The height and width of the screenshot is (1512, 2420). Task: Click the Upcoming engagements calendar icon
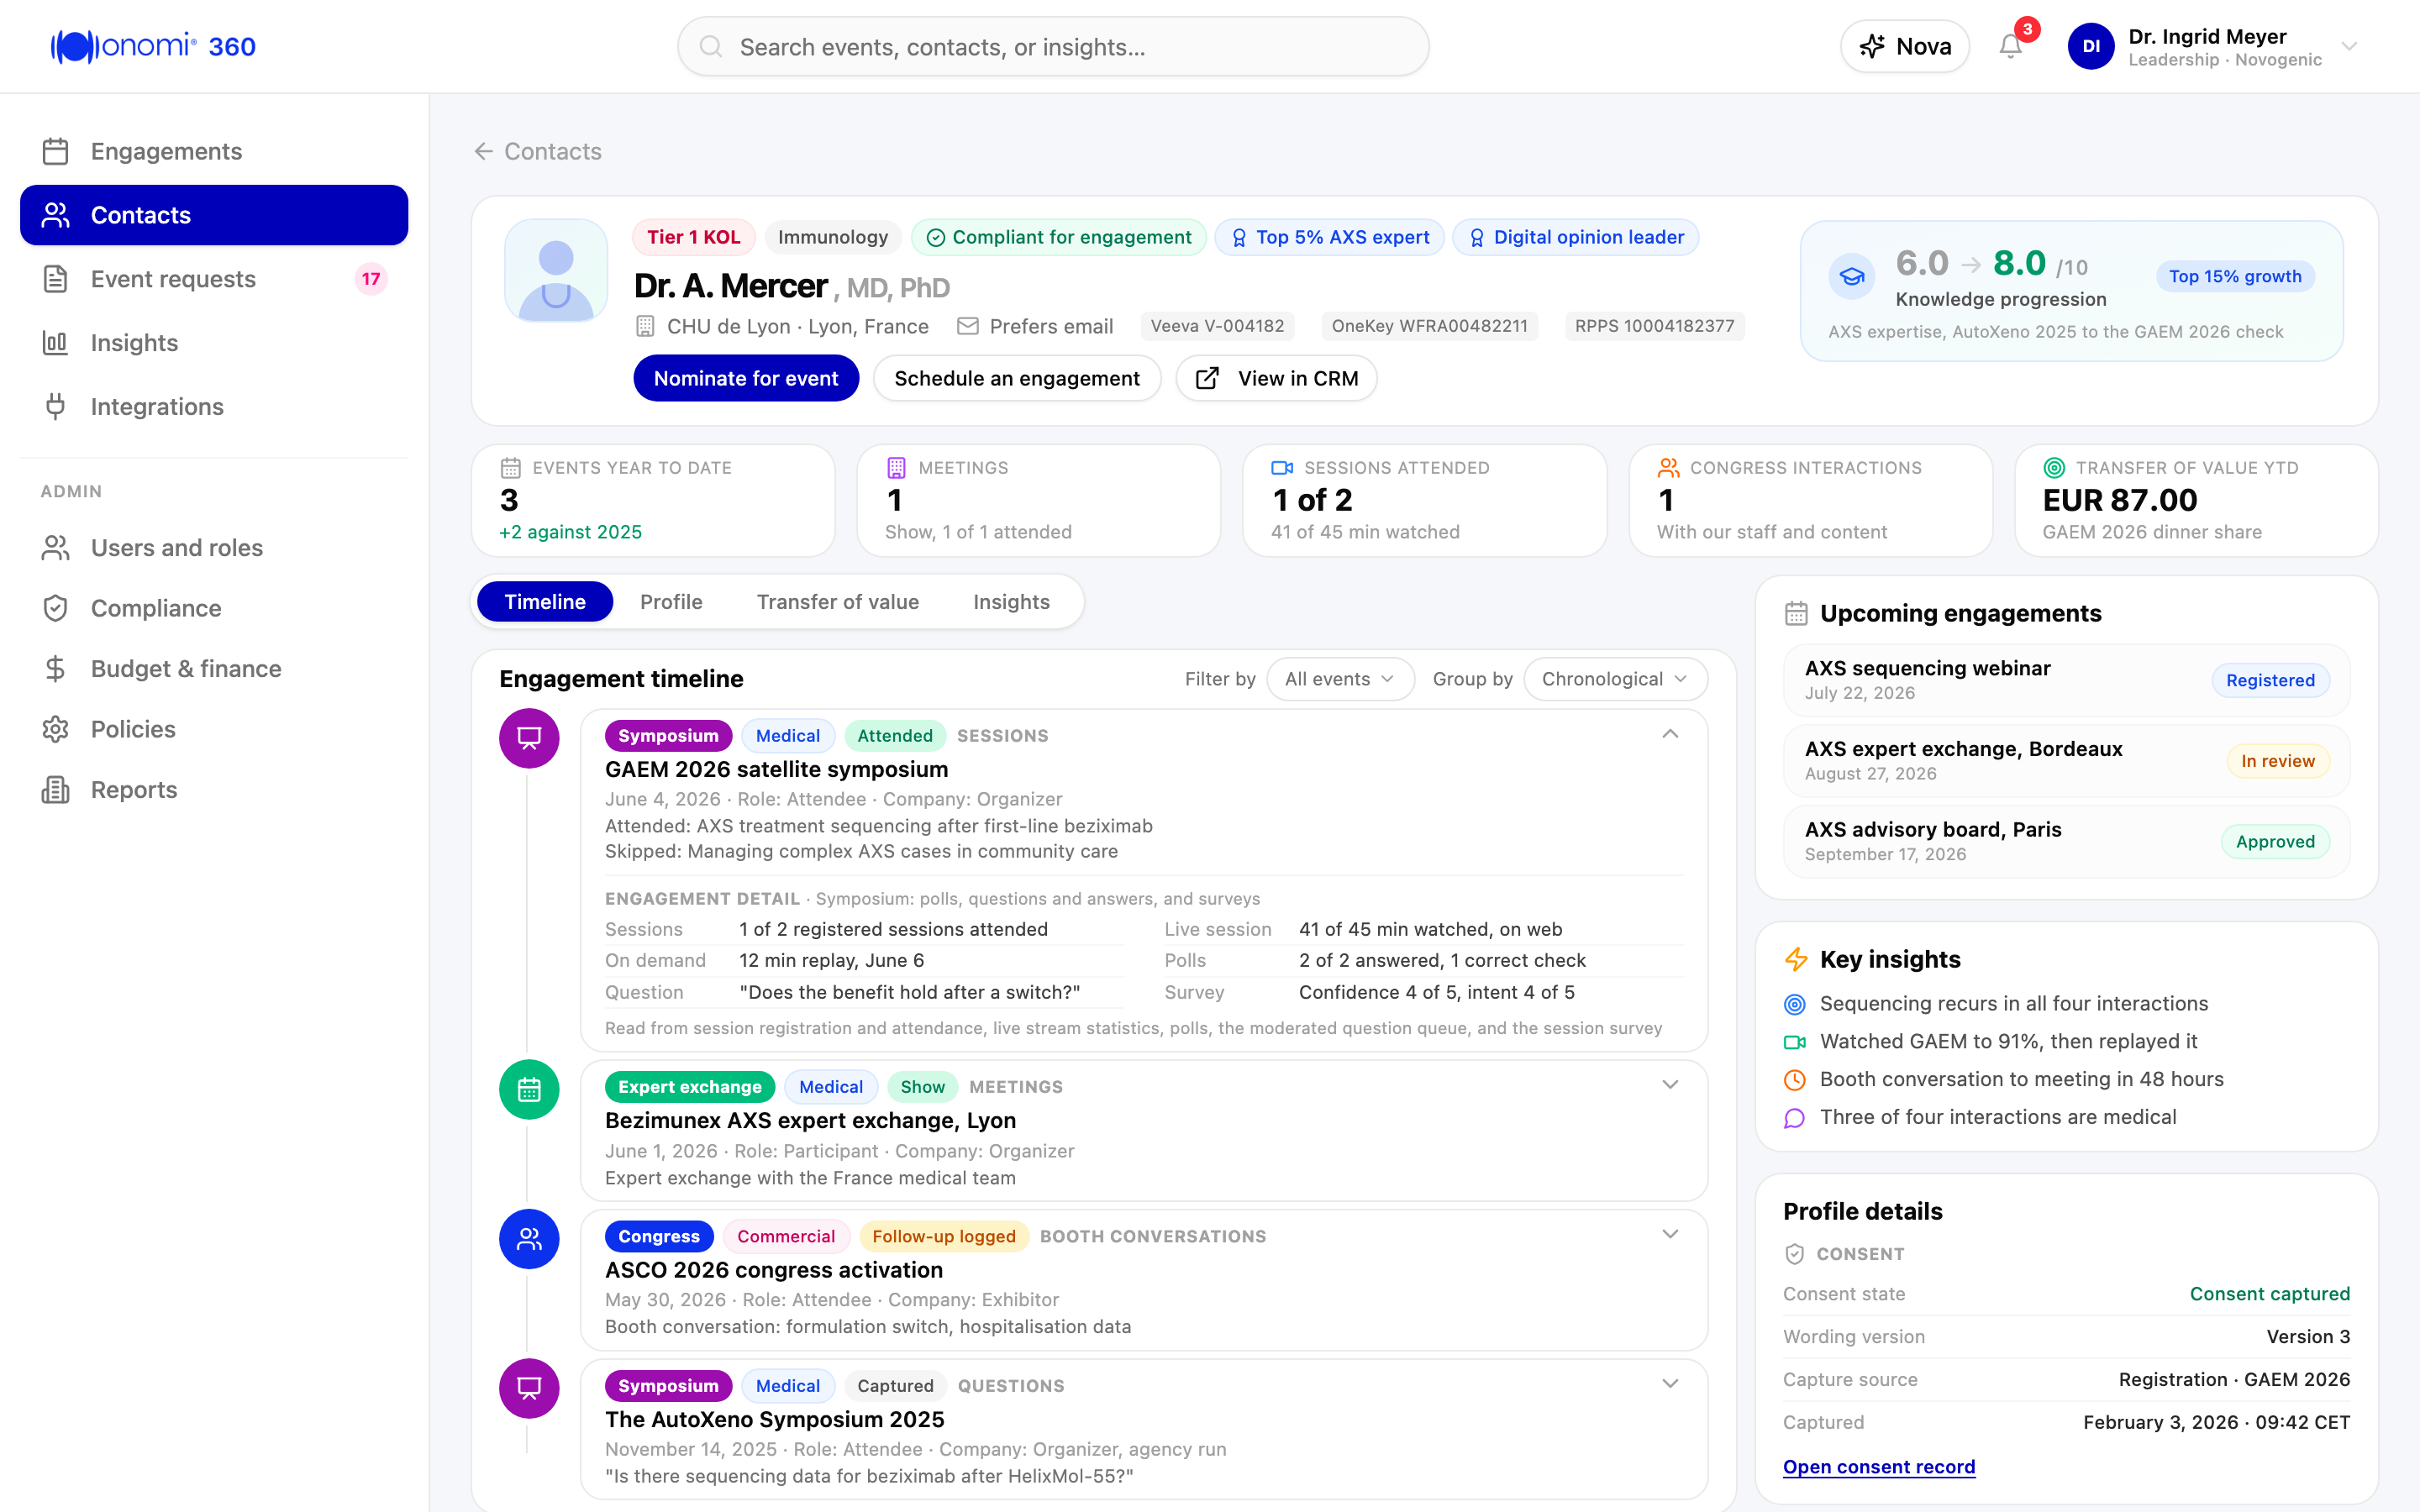point(1796,613)
